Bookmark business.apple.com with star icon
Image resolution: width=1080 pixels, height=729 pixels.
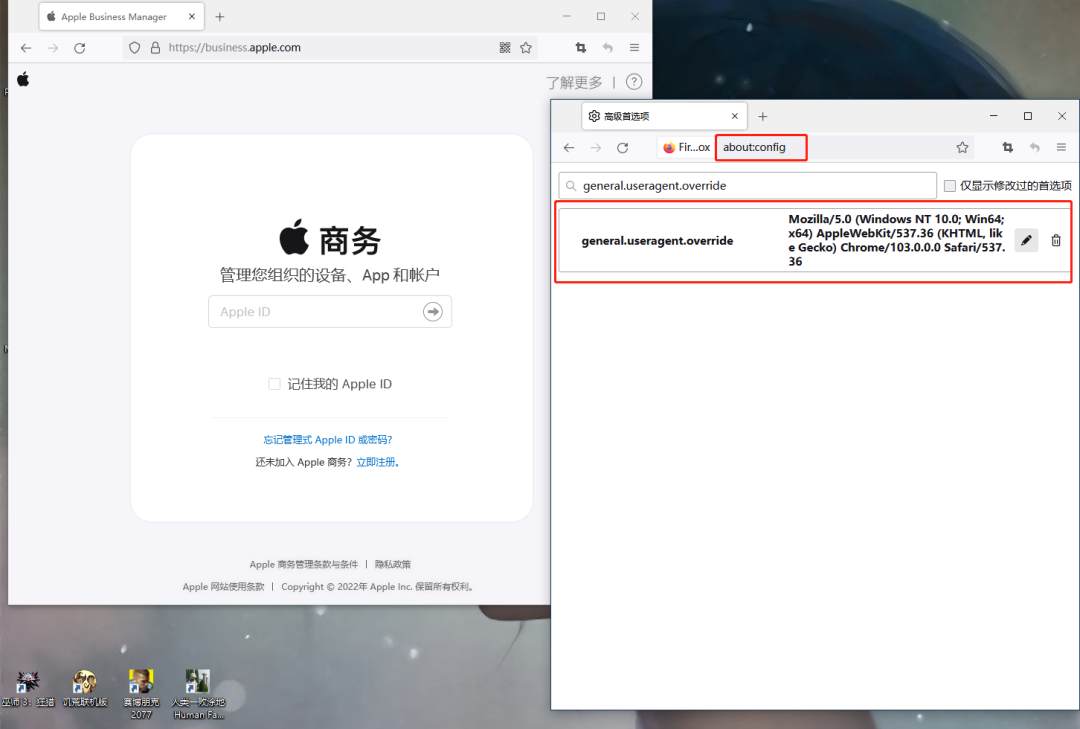(526, 48)
